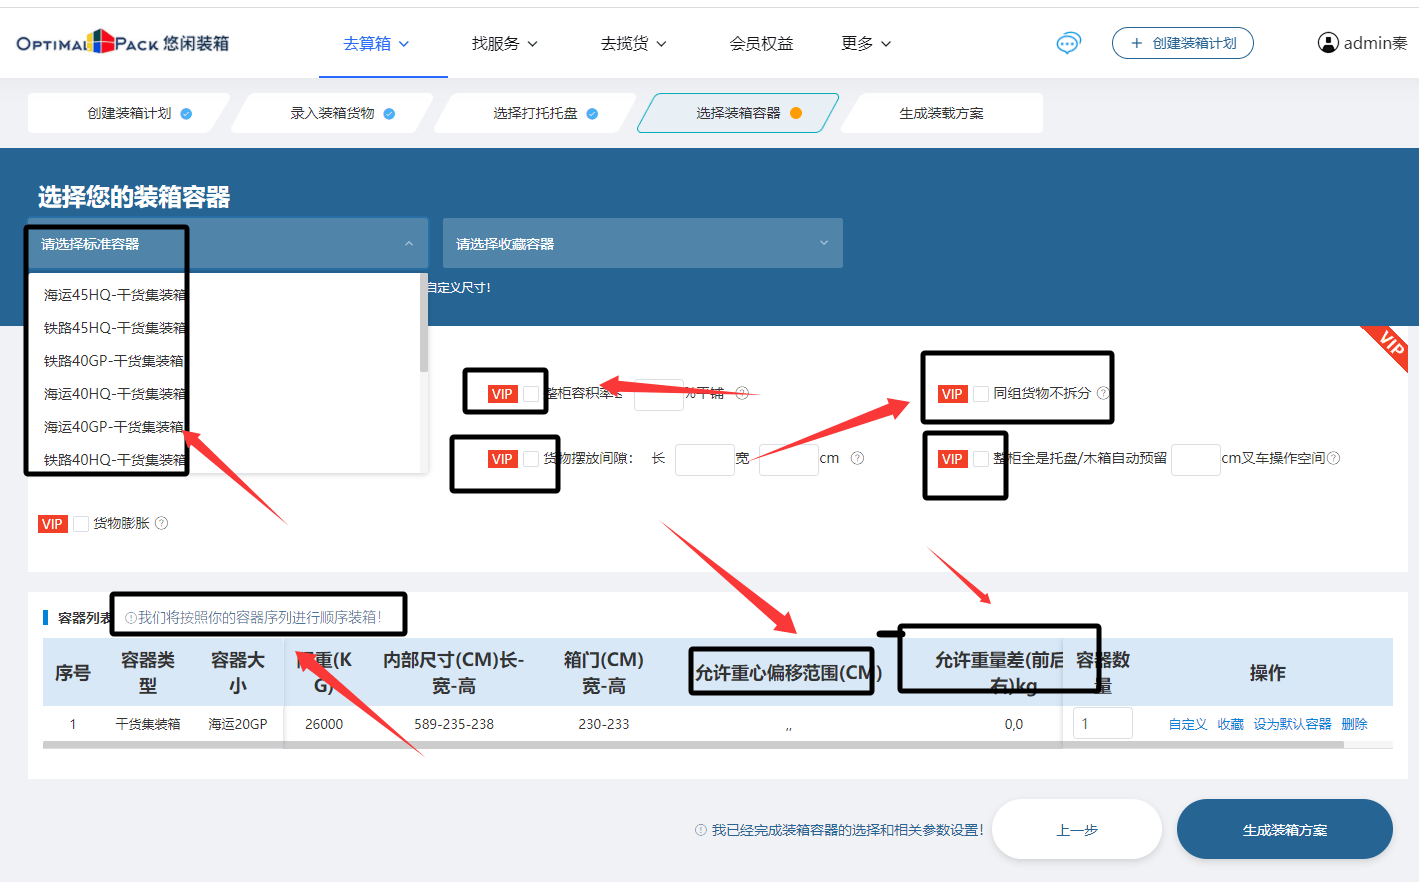Image resolution: width=1419 pixels, height=882 pixels.
Task: Enable the 货物膨胀 checkbox
Action: 81,524
